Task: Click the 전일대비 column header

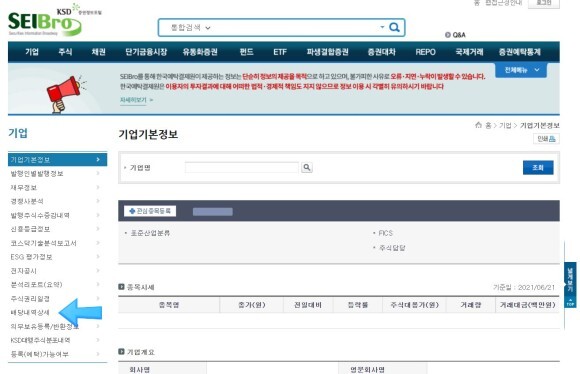Action: [x=308, y=305]
